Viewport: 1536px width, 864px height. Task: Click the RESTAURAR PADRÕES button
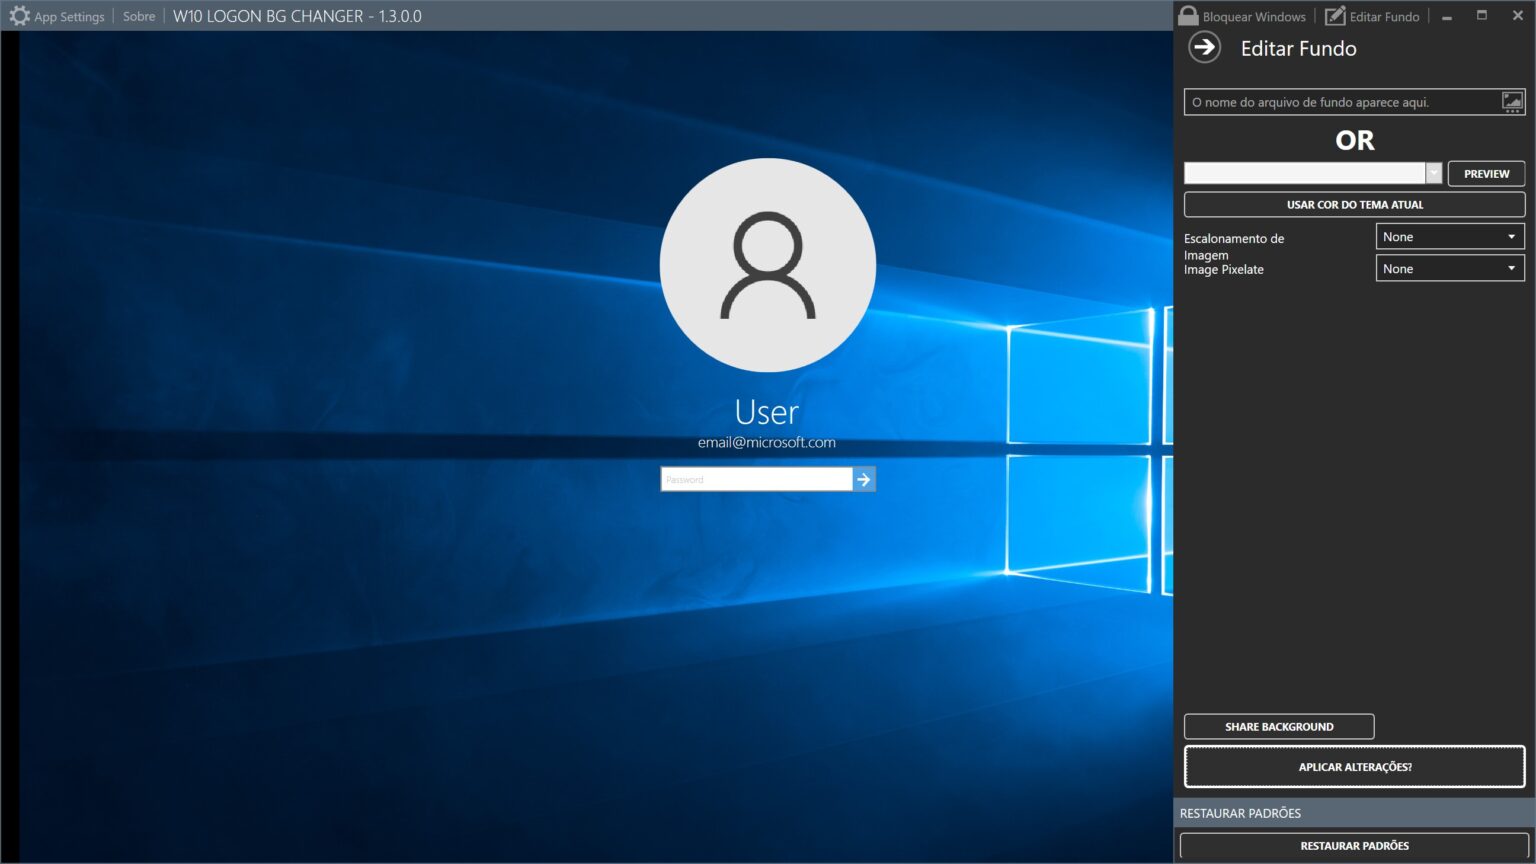tap(1354, 845)
